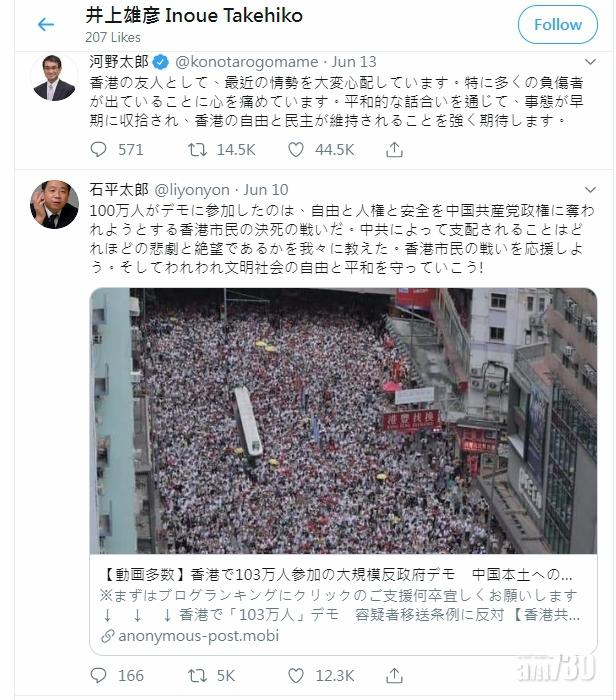Expand options chevron on 石平太郎's tweet
The image size is (616, 700).
590,190
